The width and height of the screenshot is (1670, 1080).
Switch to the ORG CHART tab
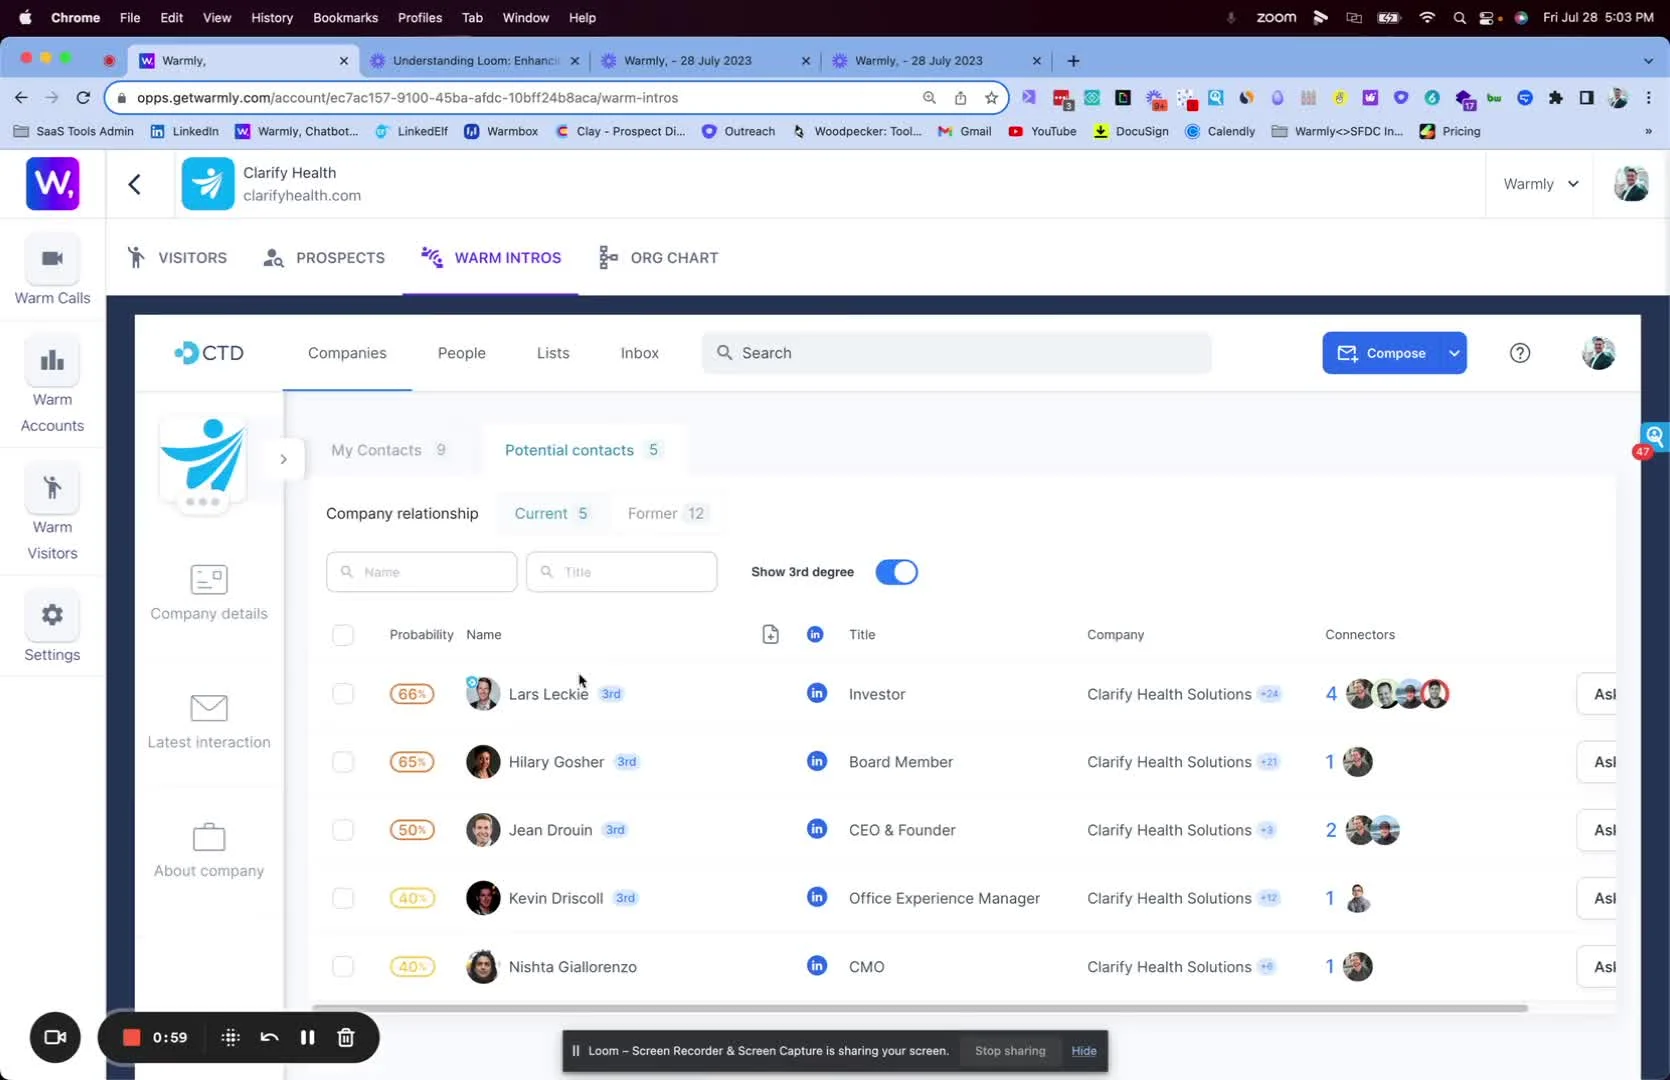[658, 258]
